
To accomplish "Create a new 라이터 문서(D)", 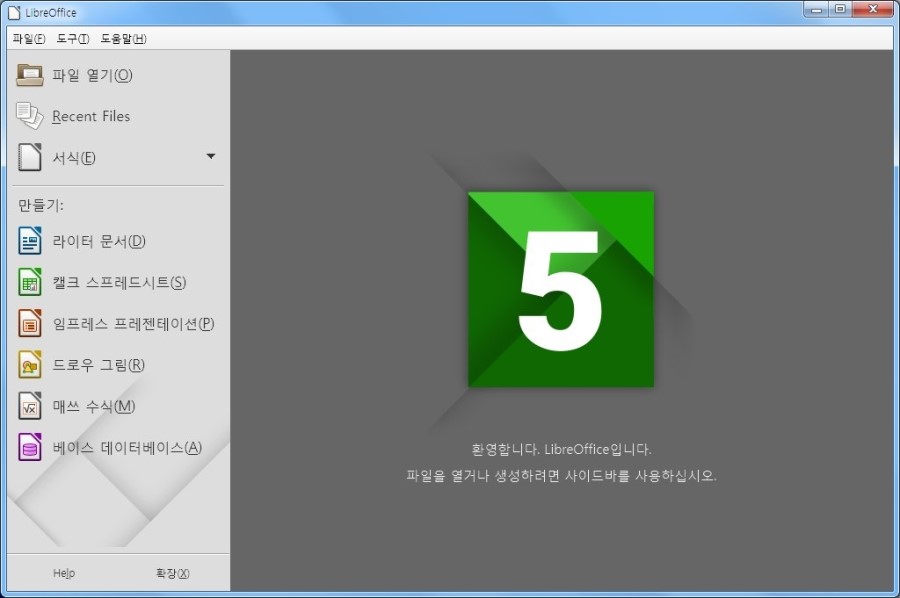I will click(99, 241).
